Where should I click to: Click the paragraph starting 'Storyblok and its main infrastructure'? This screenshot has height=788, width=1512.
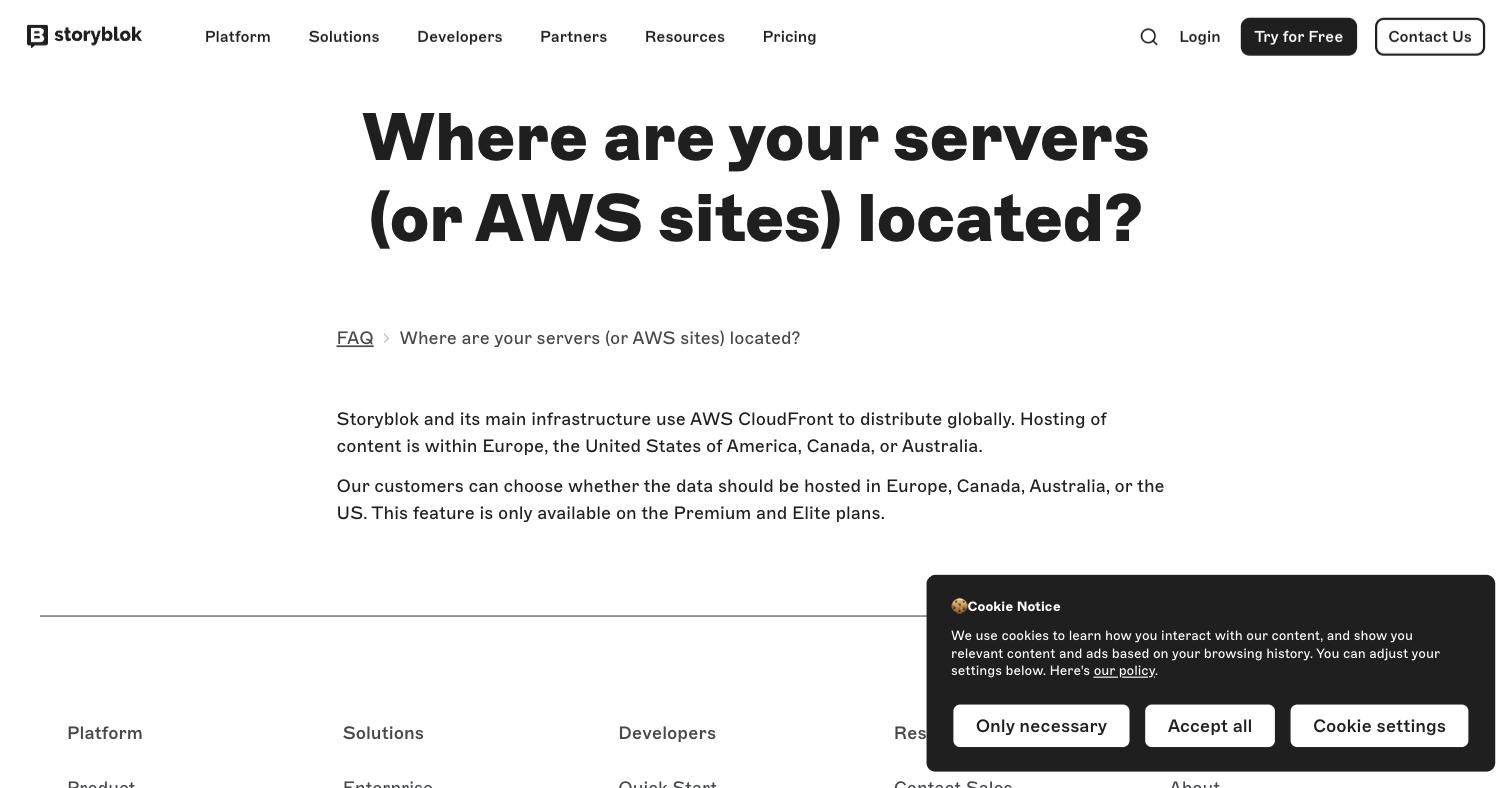pyautogui.click(x=722, y=433)
